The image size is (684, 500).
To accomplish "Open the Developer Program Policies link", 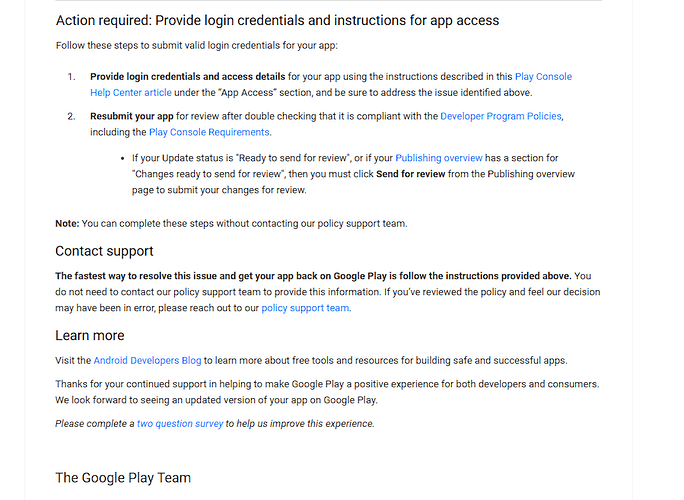I will point(500,117).
